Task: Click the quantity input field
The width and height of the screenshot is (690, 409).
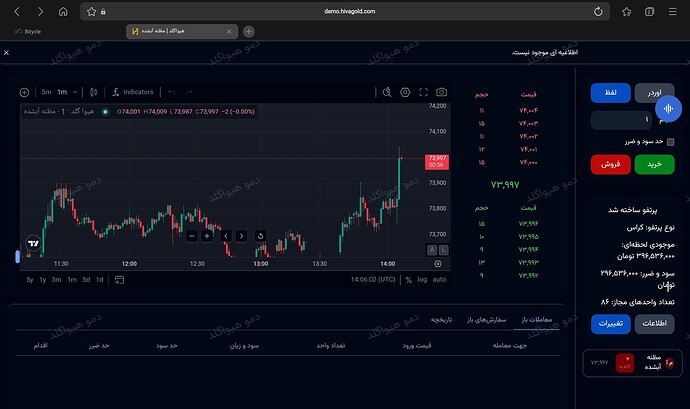Action: point(621,120)
